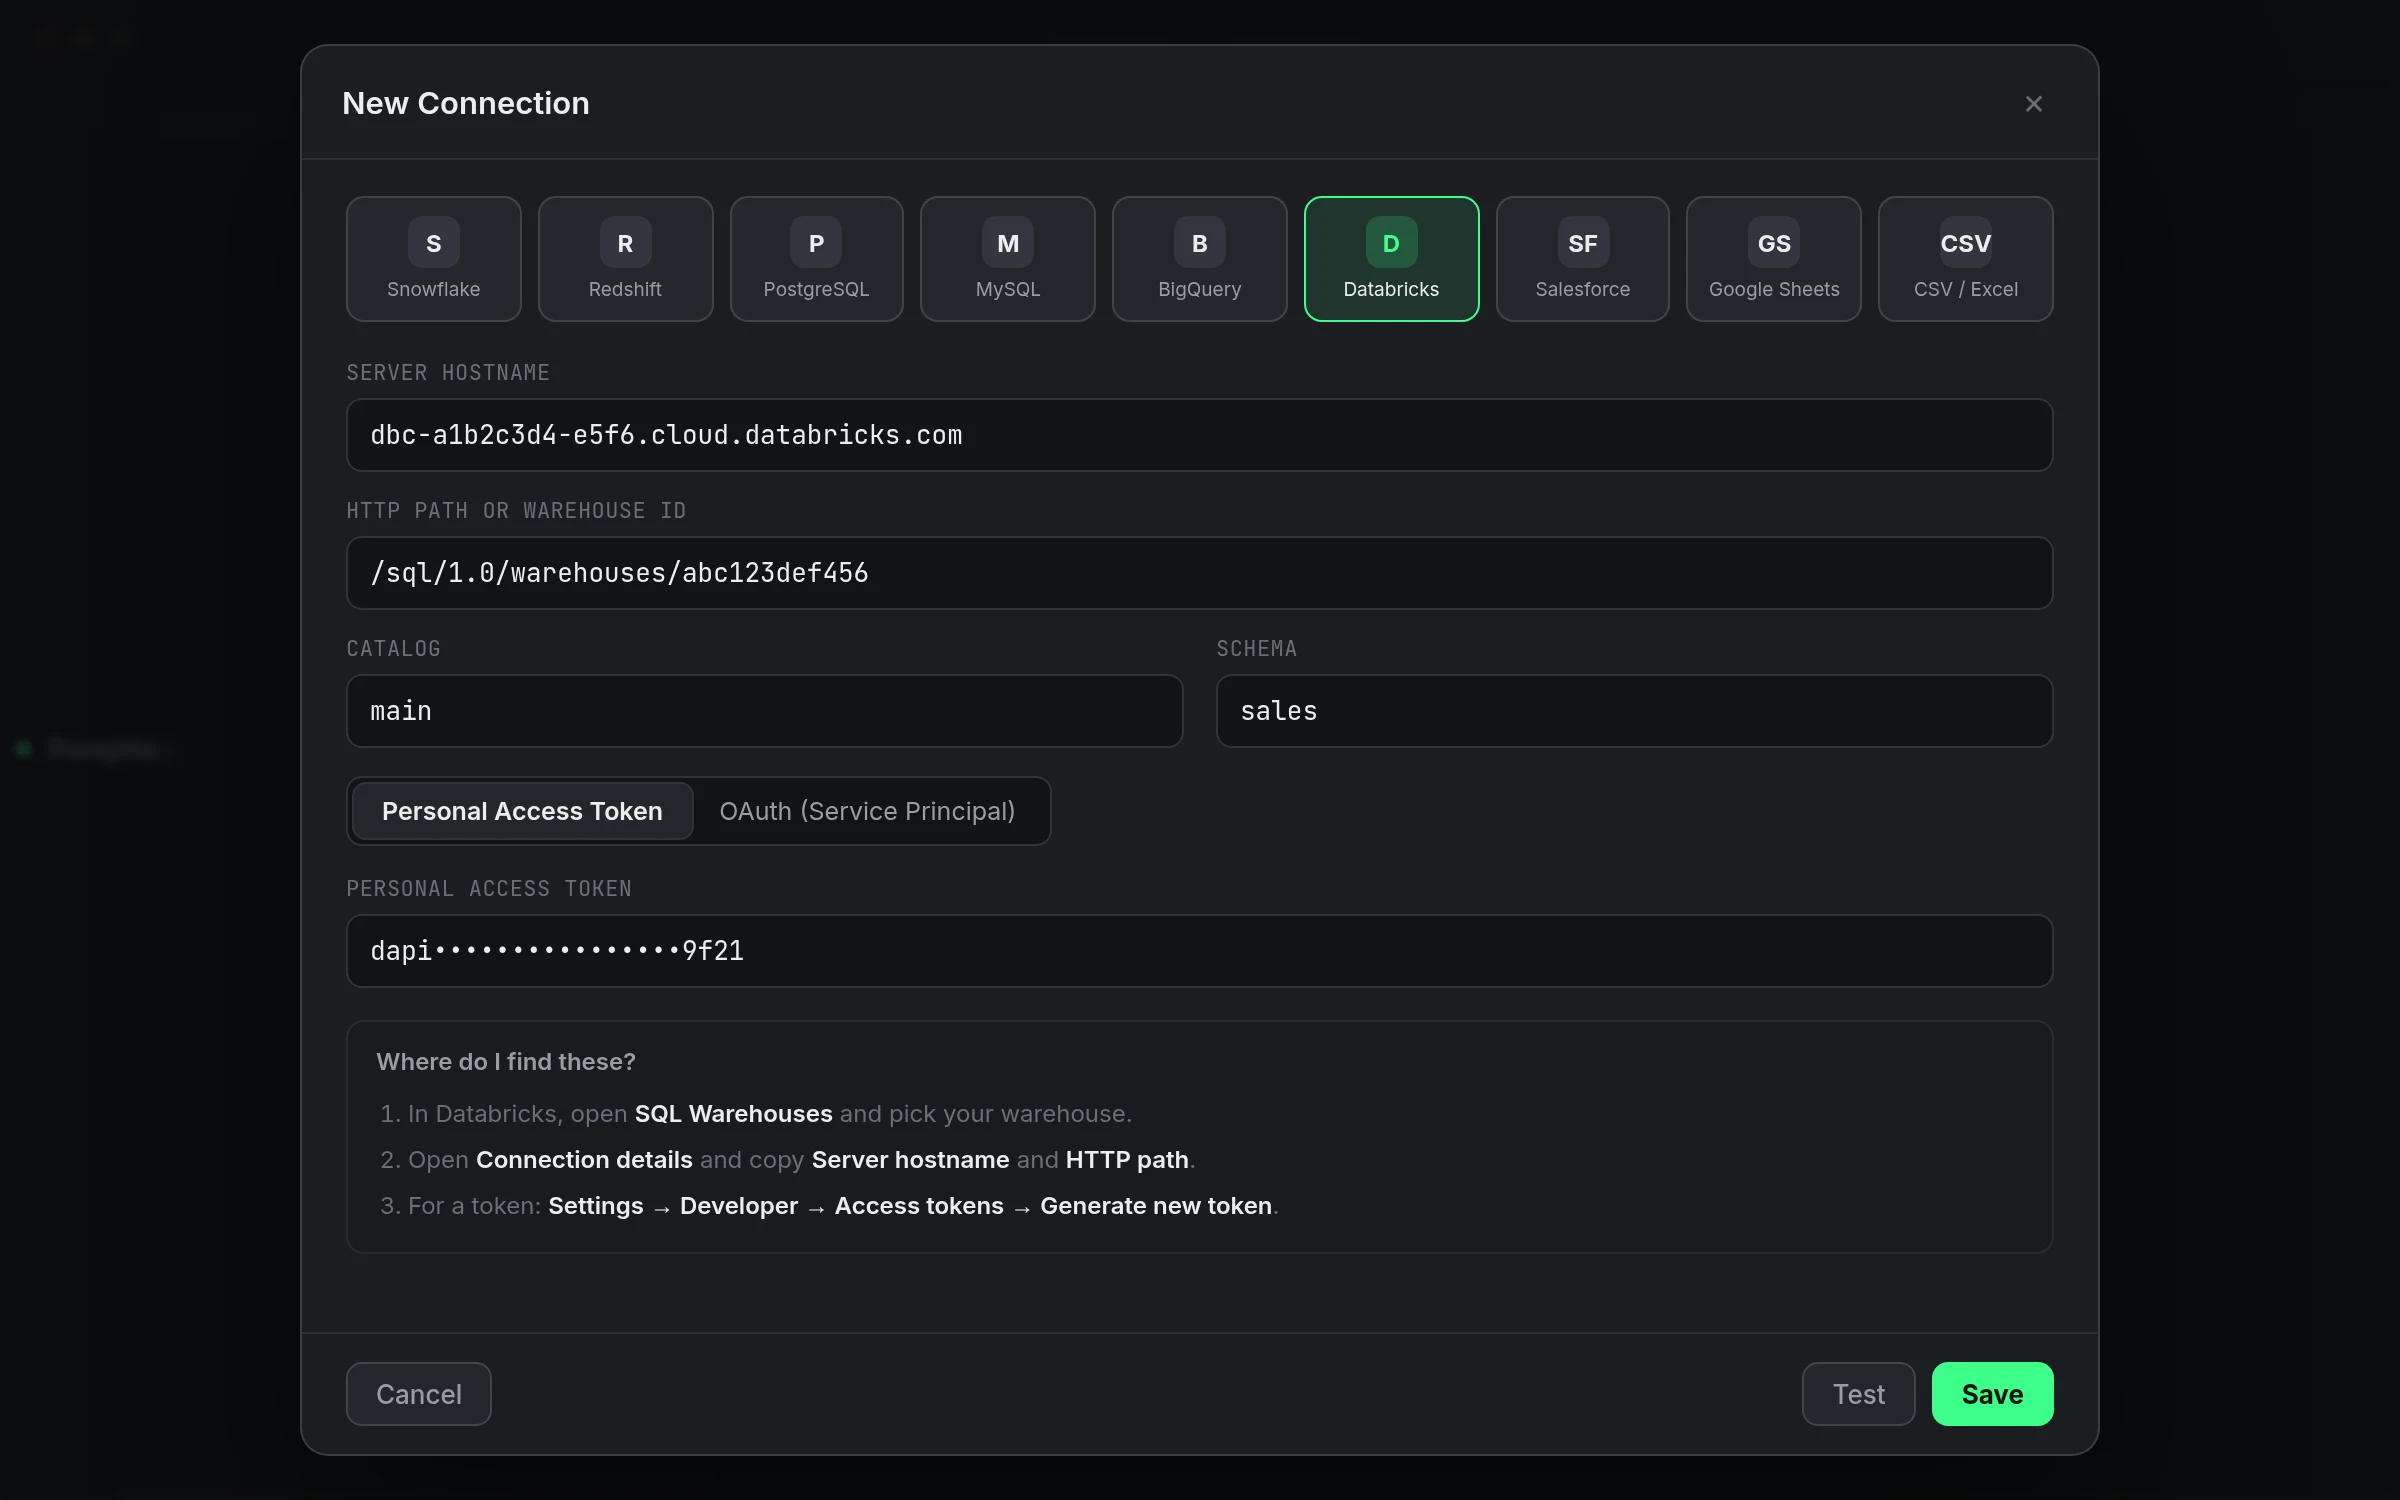Click the Schema input field
The image size is (2400, 1500).
pos(1634,711)
